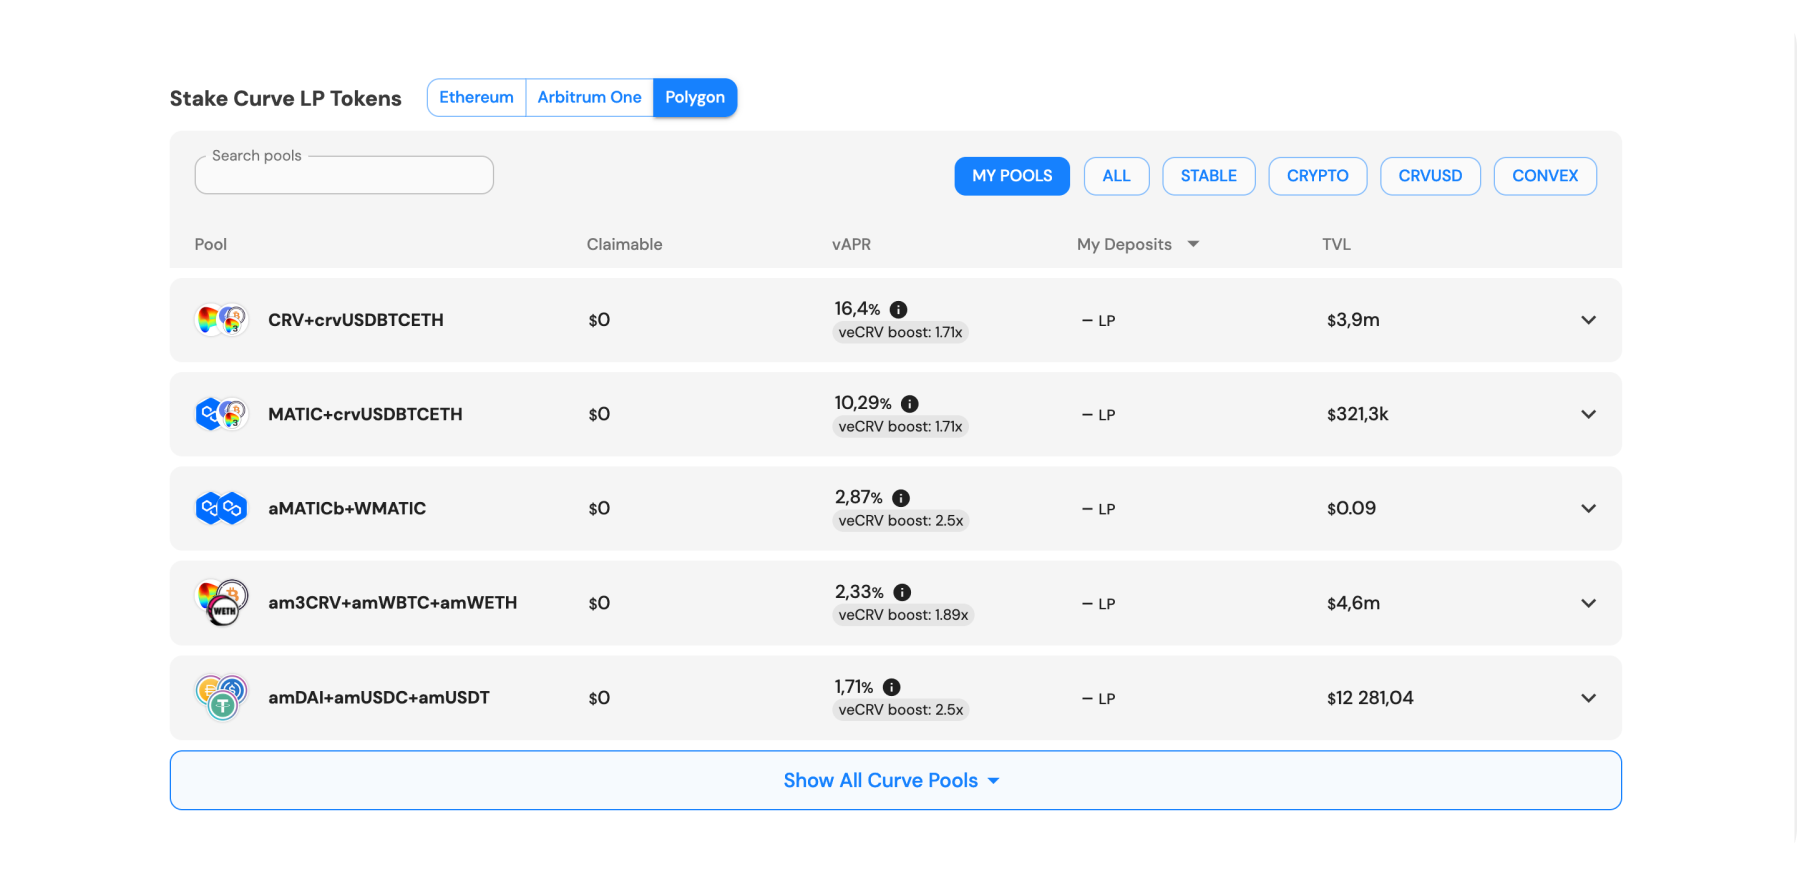The height and width of the screenshot is (876, 1797).
Task: Click the am3CRV+amWBTC+amWETH pool name
Action: 393,603
